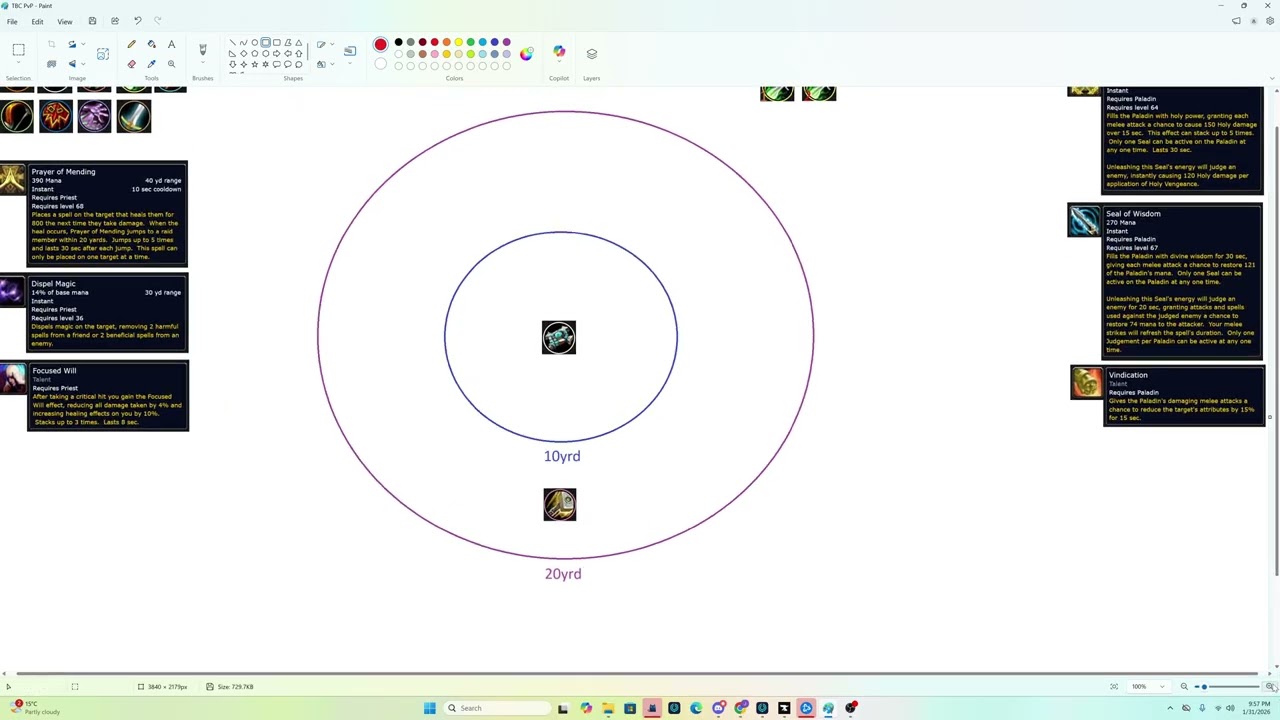1280x720 pixels.
Task: Open the Windows Start menu
Action: (429, 708)
